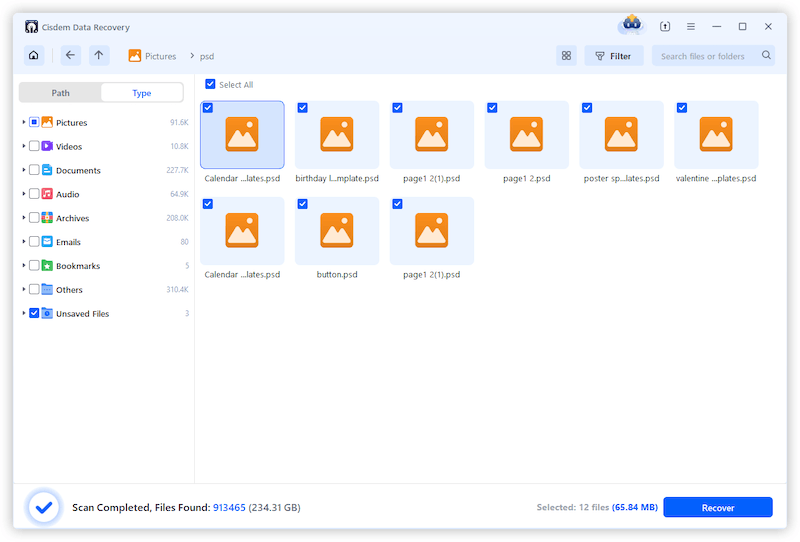Expand the Pictures tree node
The image size is (800, 542).
pyautogui.click(x=23, y=122)
